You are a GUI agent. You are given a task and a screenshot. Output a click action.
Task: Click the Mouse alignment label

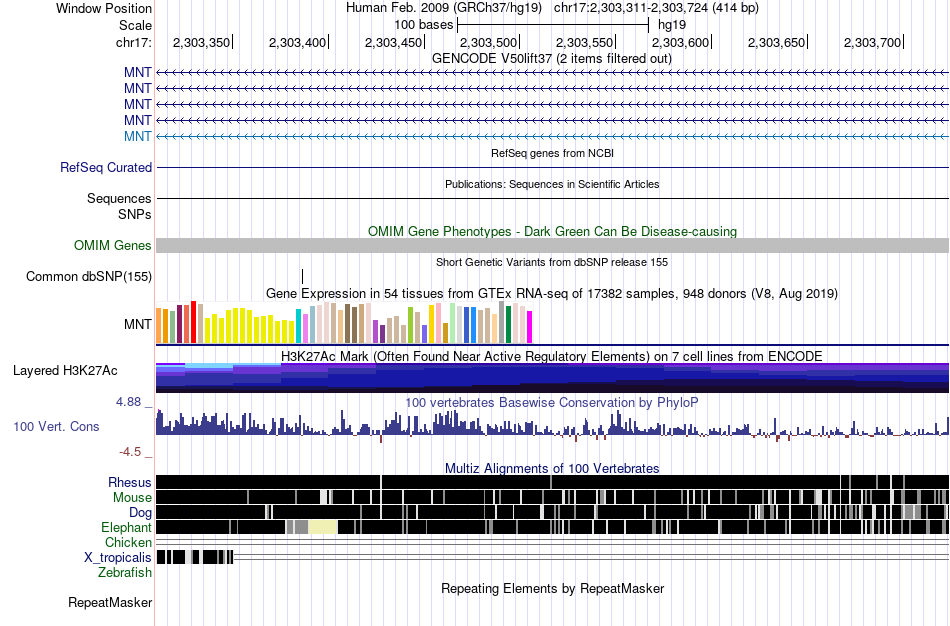132,498
